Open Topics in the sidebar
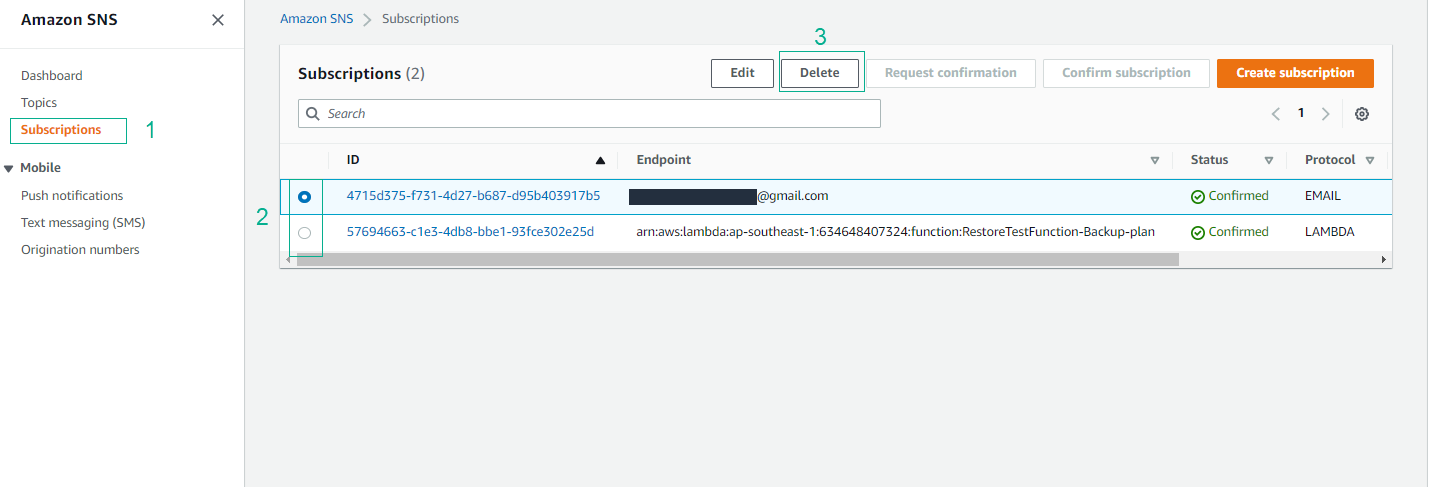The height and width of the screenshot is (487, 1432). [39, 103]
